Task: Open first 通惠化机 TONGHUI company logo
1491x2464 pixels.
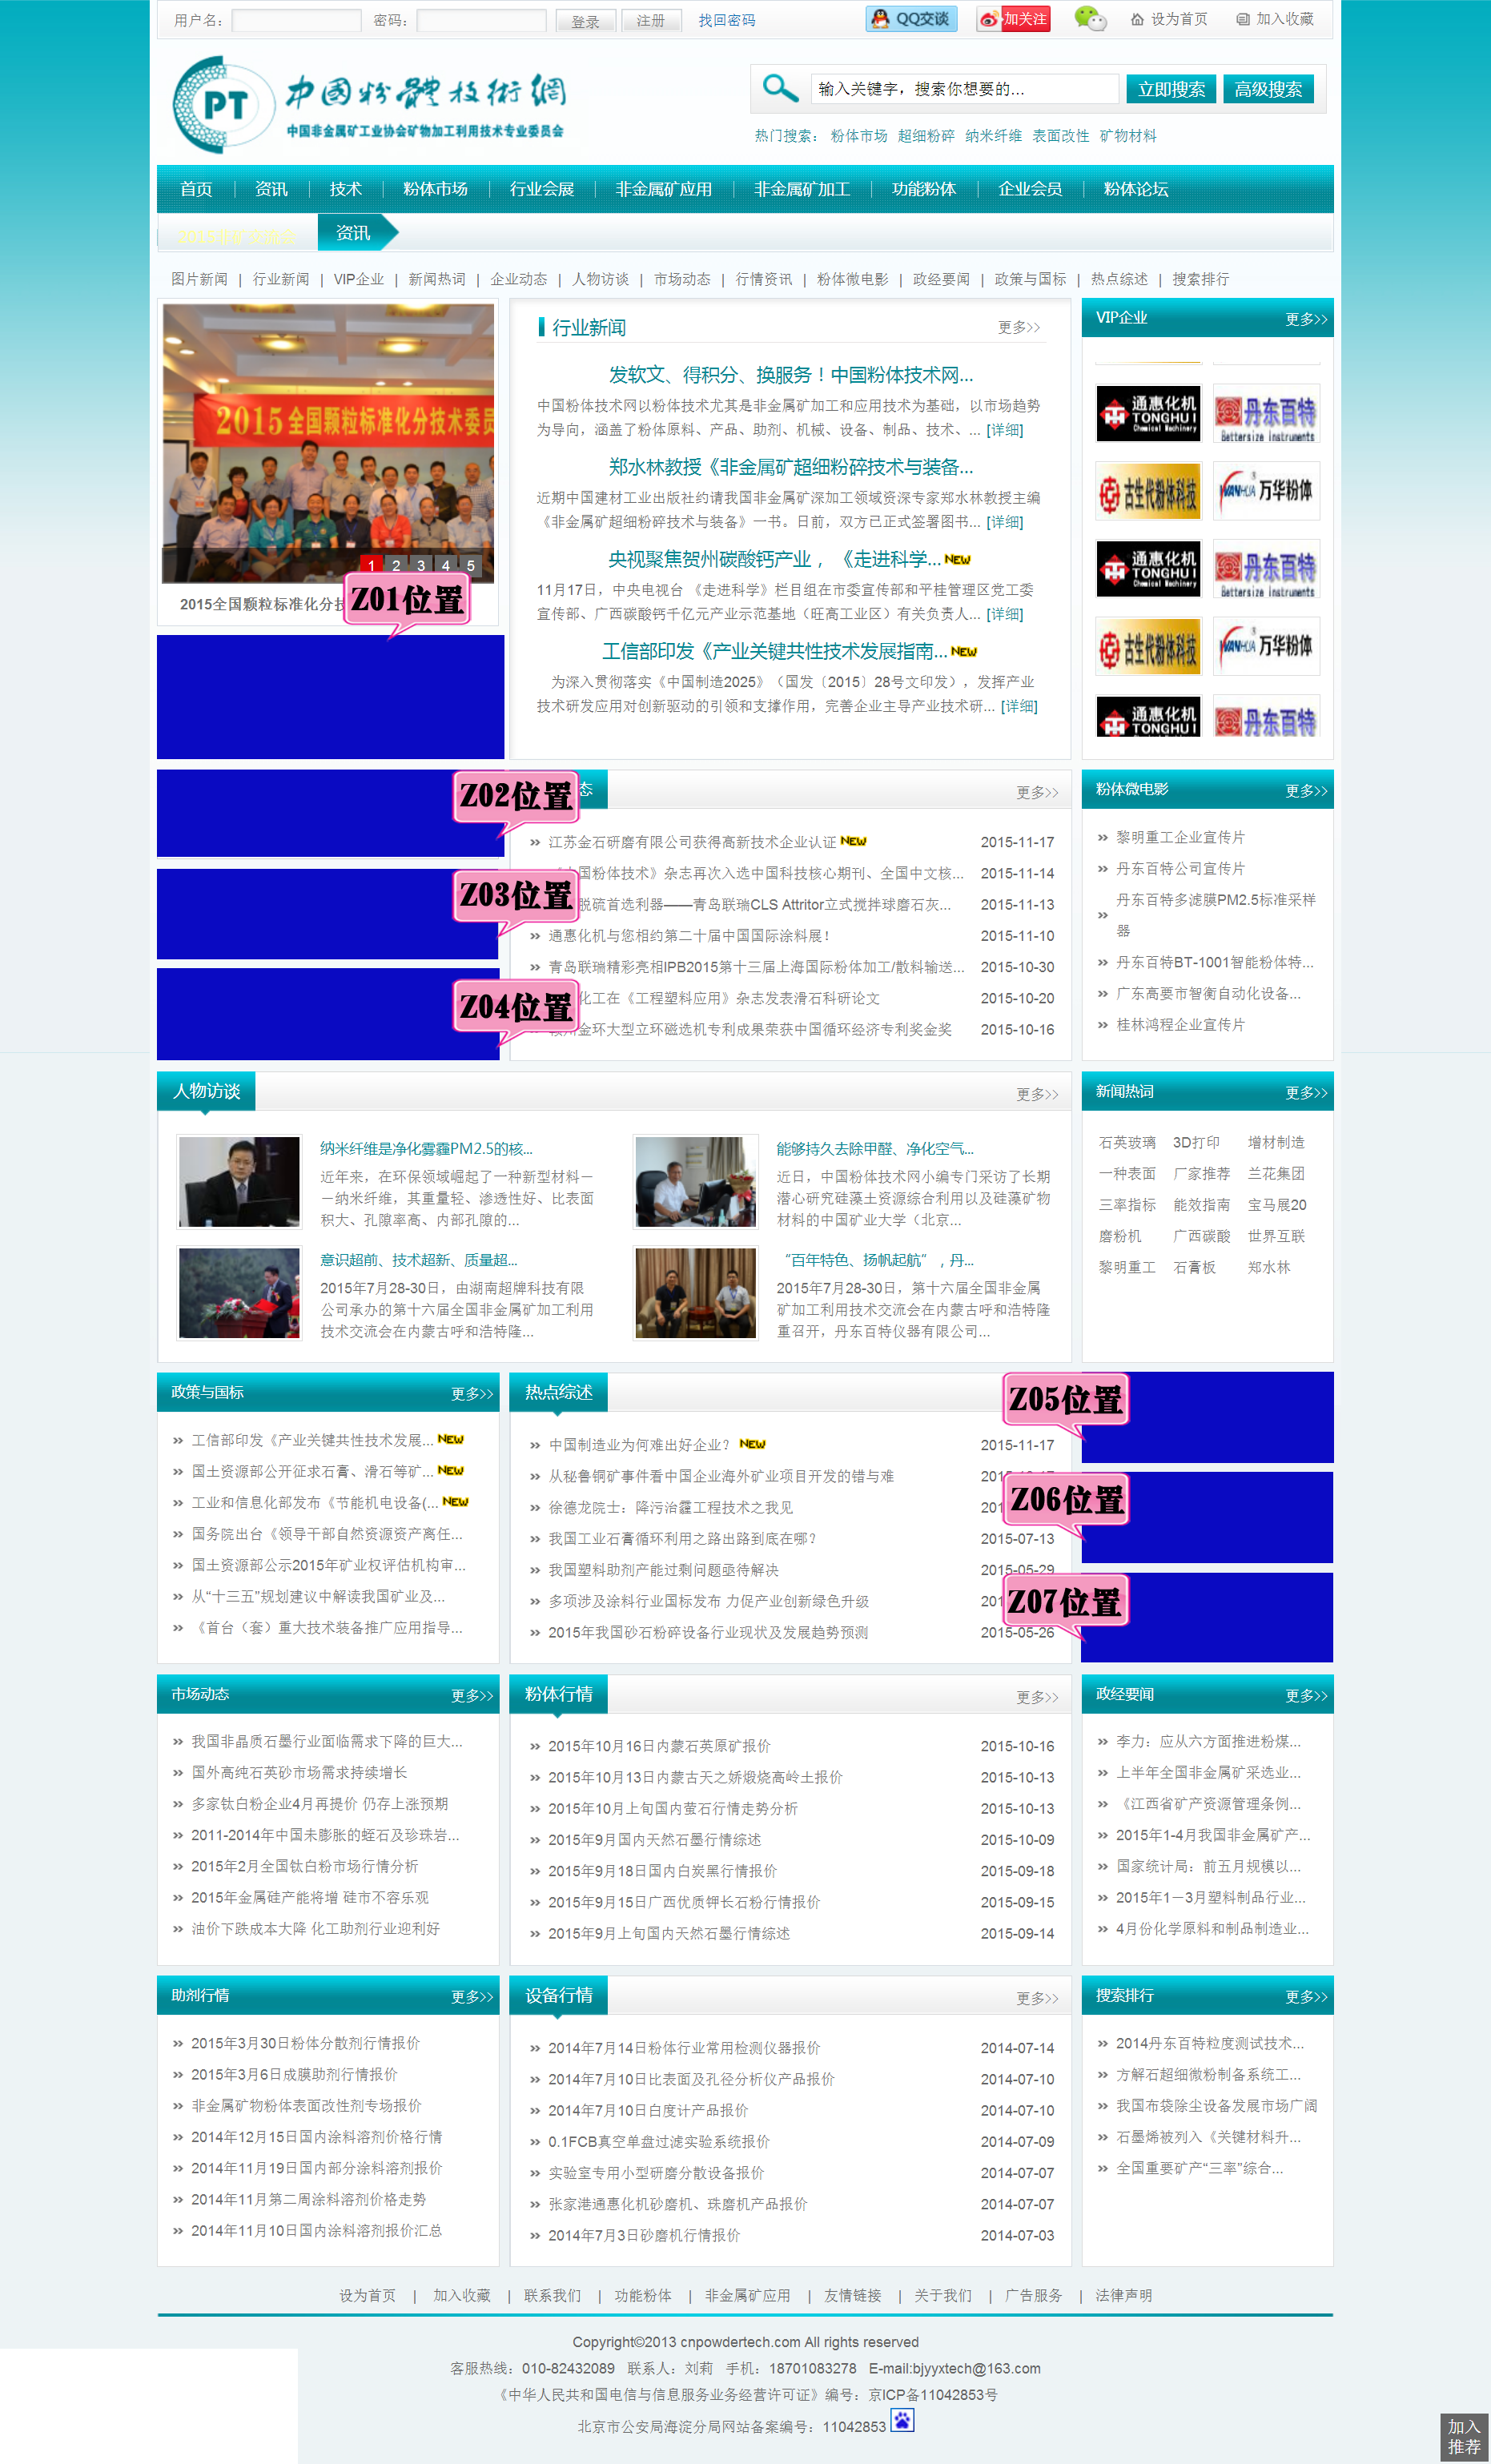Action: coord(1147,413)
